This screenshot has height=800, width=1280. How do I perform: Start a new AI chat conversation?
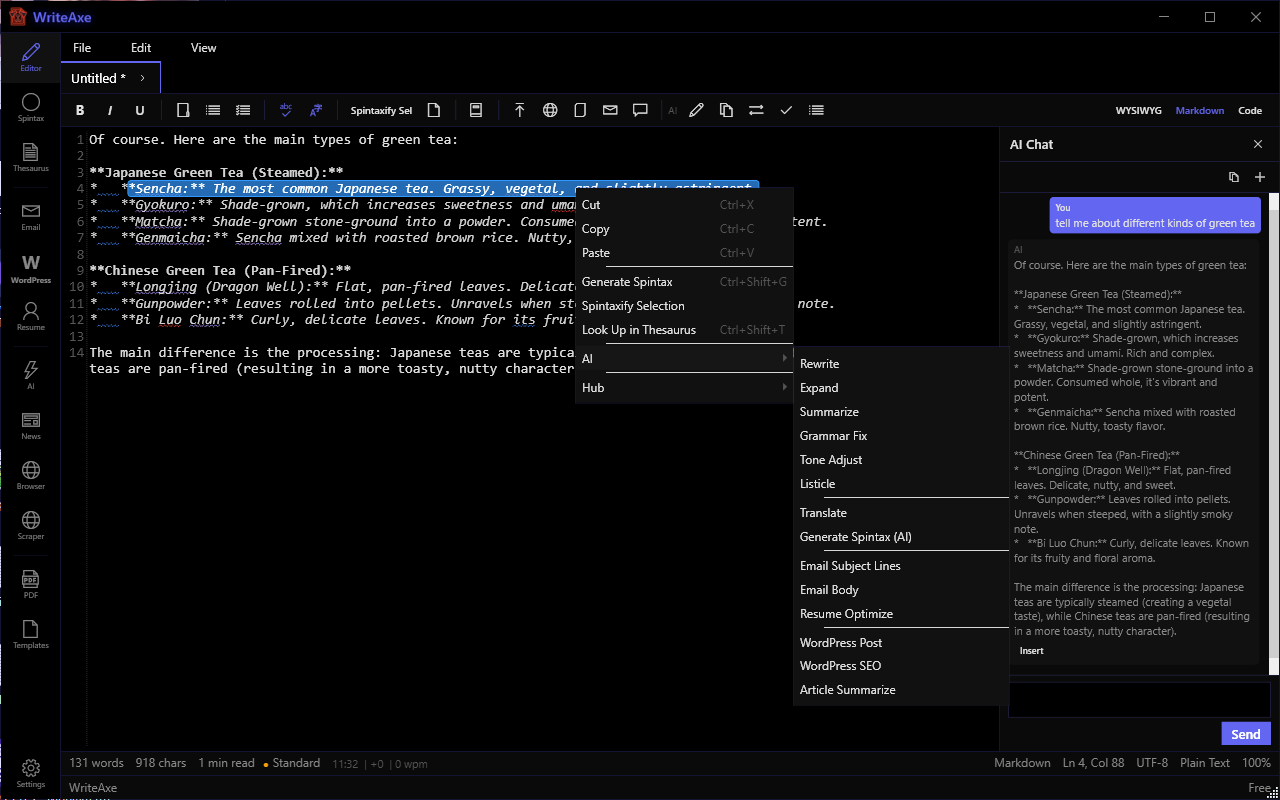tap(1260, 177)
